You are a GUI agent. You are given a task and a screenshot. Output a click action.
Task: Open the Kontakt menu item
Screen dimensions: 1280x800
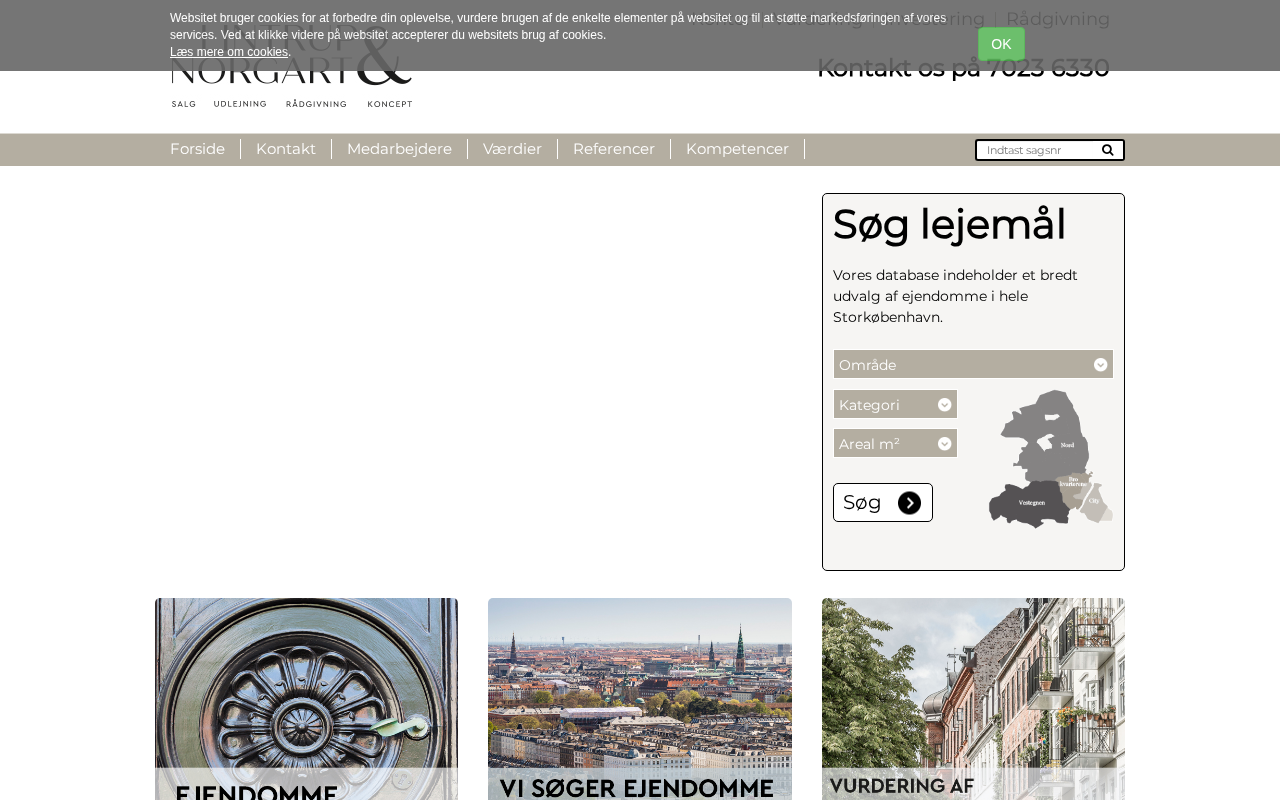[286, 149]
